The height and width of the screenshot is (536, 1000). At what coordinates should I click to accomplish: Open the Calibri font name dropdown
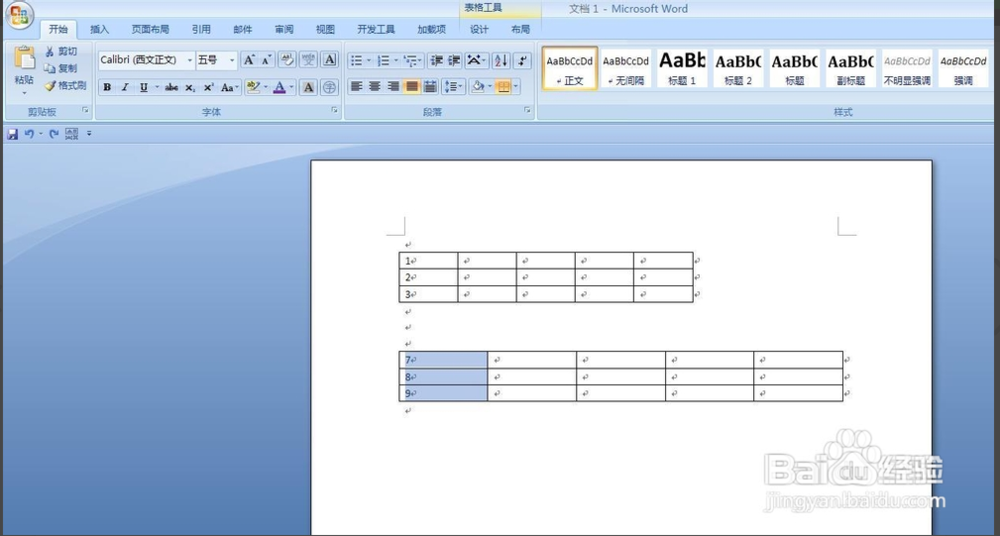point(189,60)
